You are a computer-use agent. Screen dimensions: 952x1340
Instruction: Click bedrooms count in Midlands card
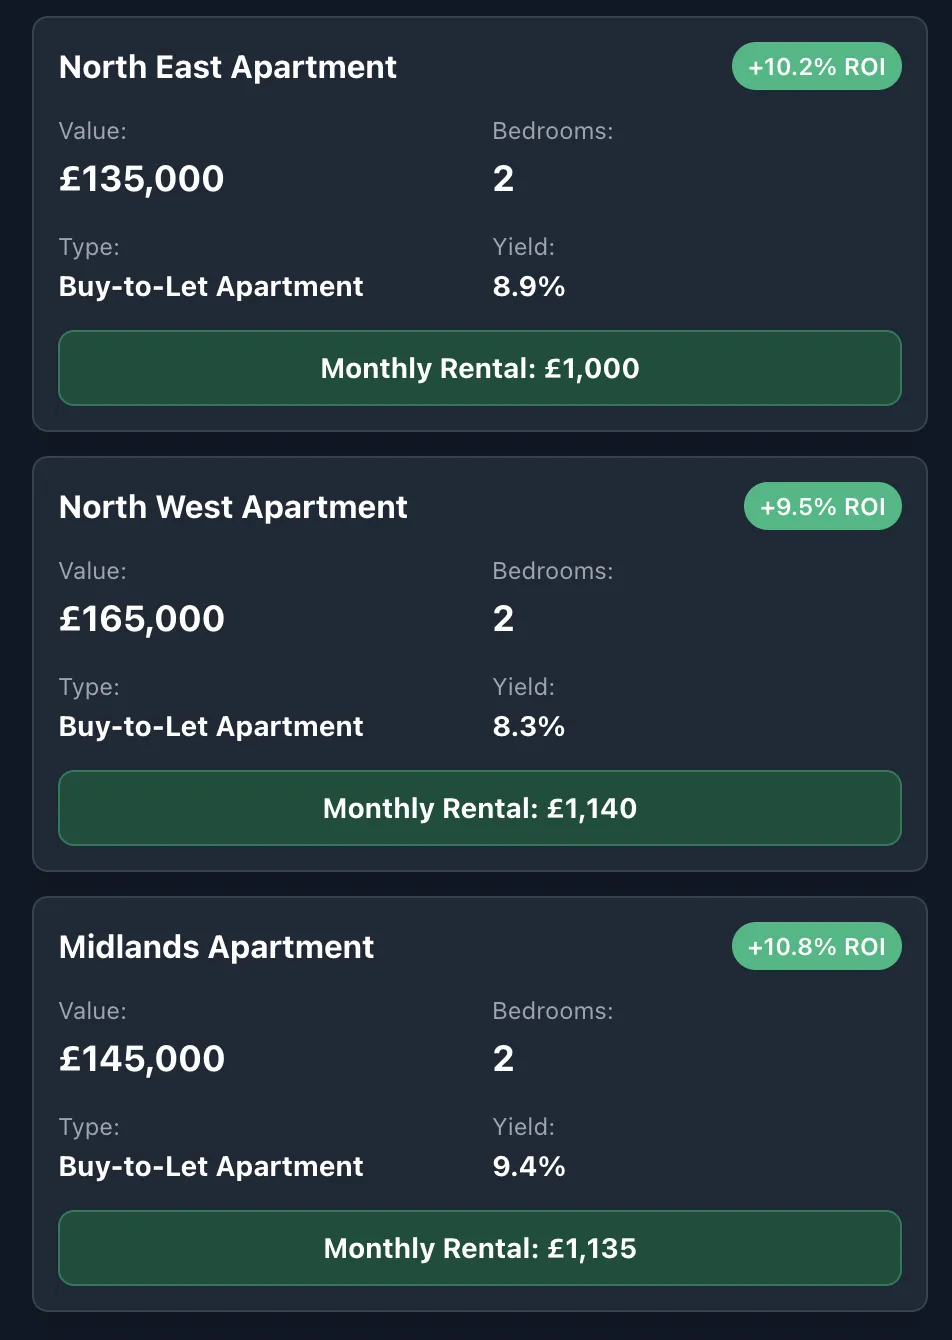point(503,1059)
